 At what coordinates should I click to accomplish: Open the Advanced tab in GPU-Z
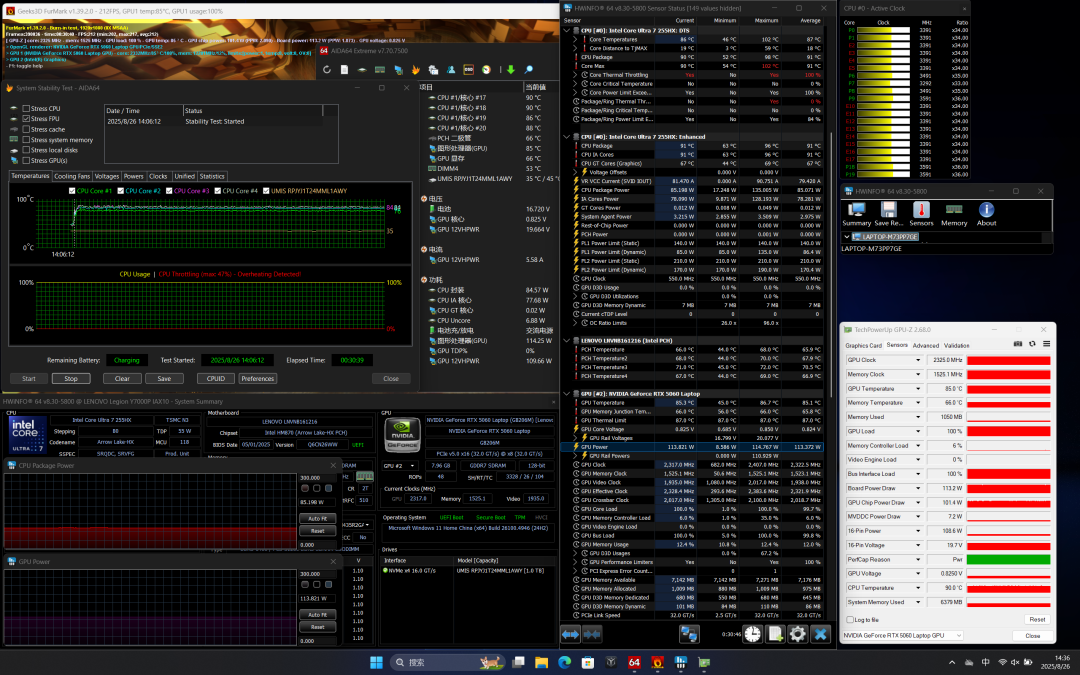tap(926, 345)
